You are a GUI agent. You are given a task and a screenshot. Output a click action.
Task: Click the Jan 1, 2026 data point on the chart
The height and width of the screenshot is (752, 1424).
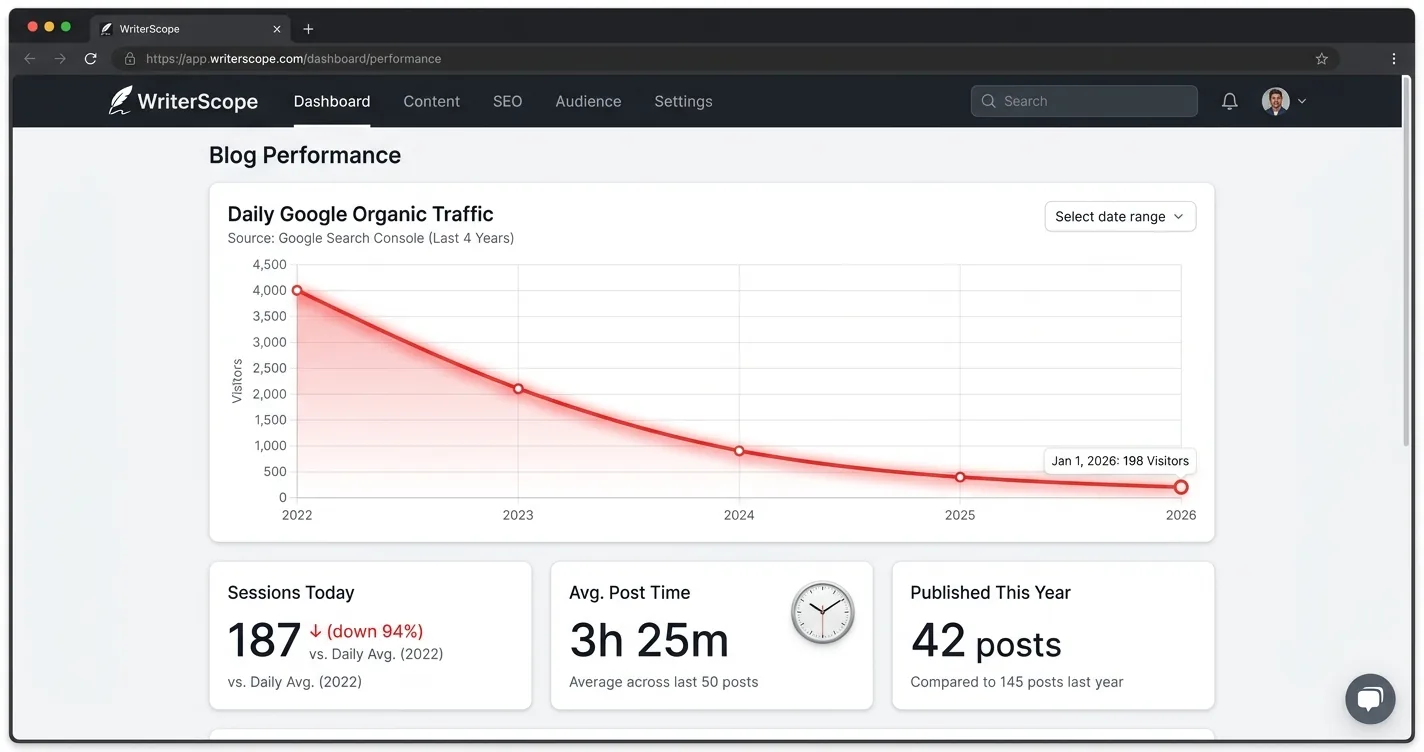click(1181, 486)
